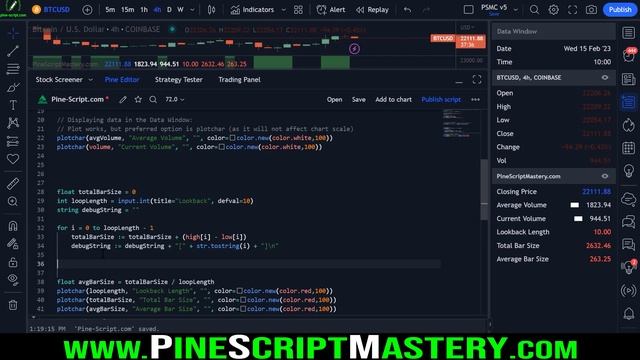Open the patterns tool group
Screen dimensions: 640x360
13,123
